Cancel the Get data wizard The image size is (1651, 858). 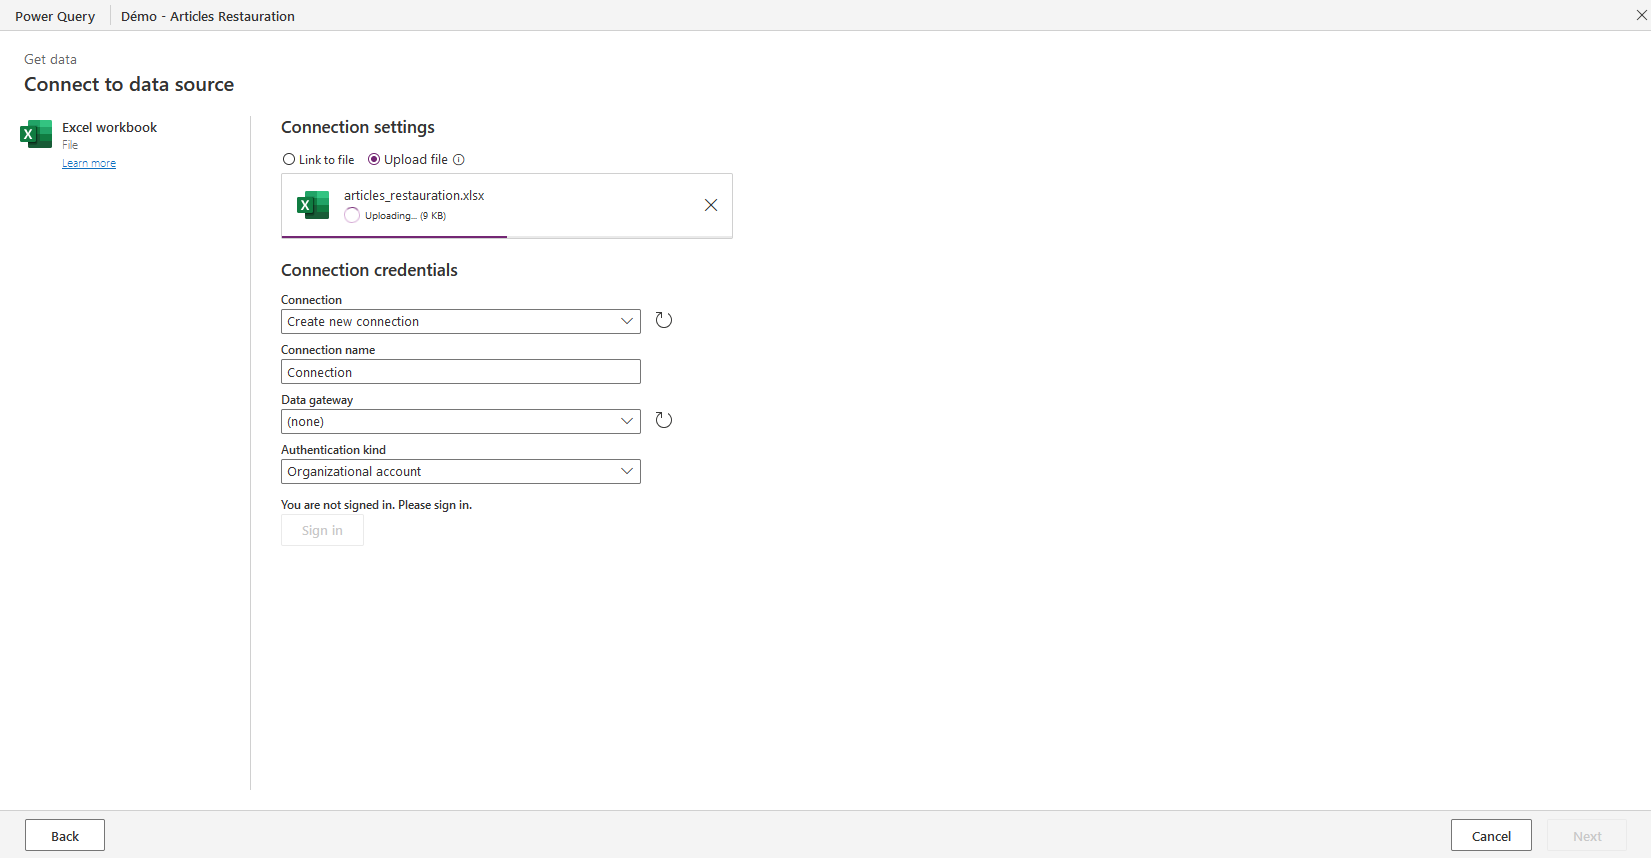[x=1491, y=836]
